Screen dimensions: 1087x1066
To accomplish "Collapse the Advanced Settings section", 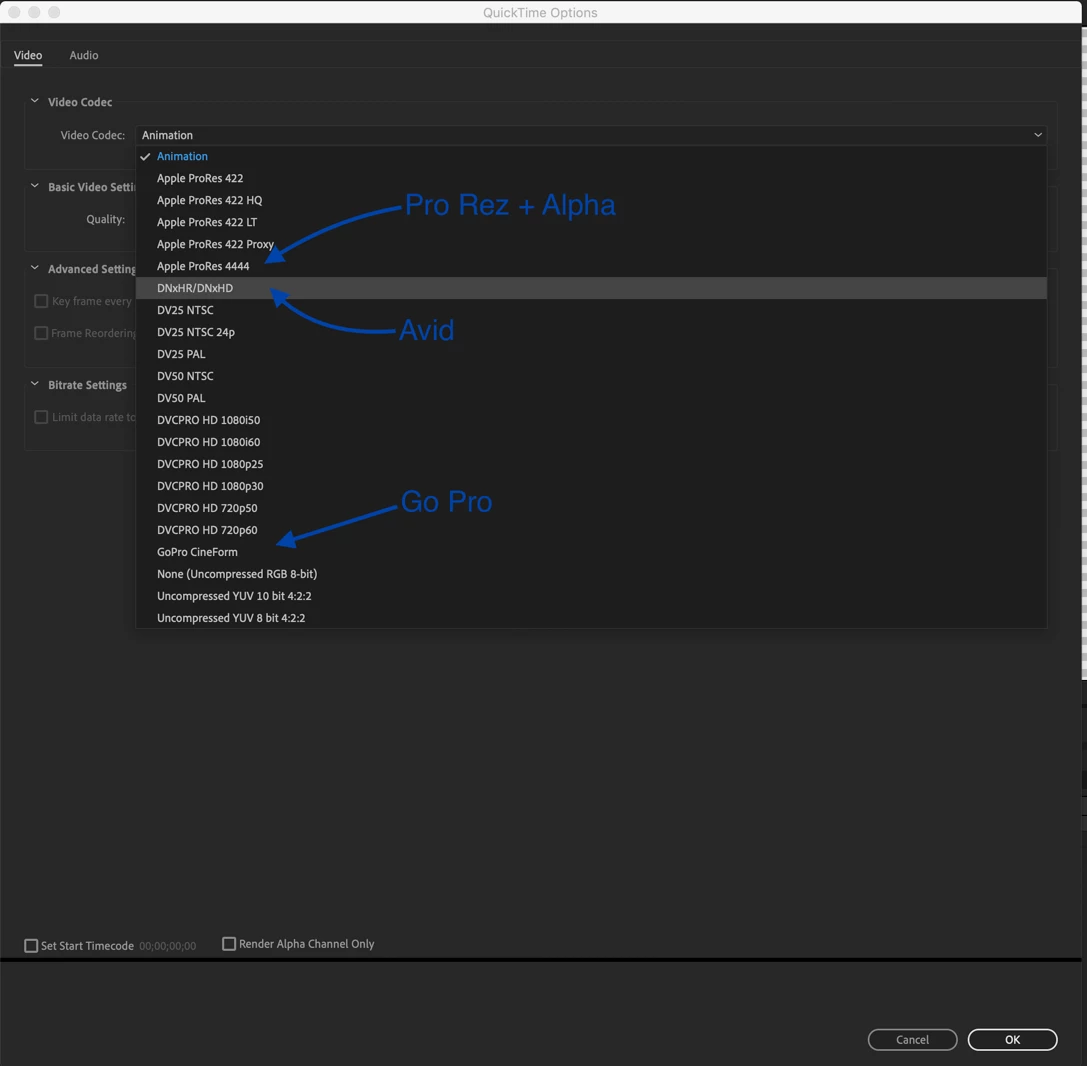I will (x=35, y=268).
